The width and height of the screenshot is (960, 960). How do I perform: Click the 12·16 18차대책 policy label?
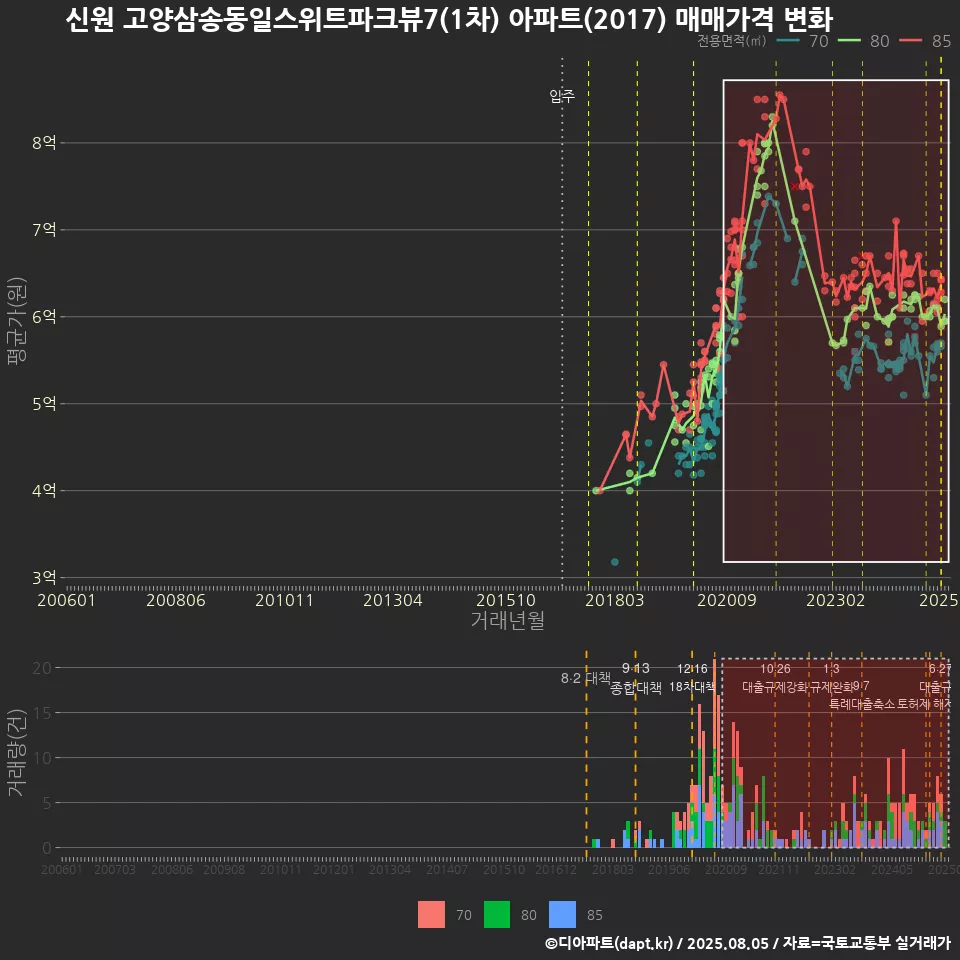[x=692, y=678]
